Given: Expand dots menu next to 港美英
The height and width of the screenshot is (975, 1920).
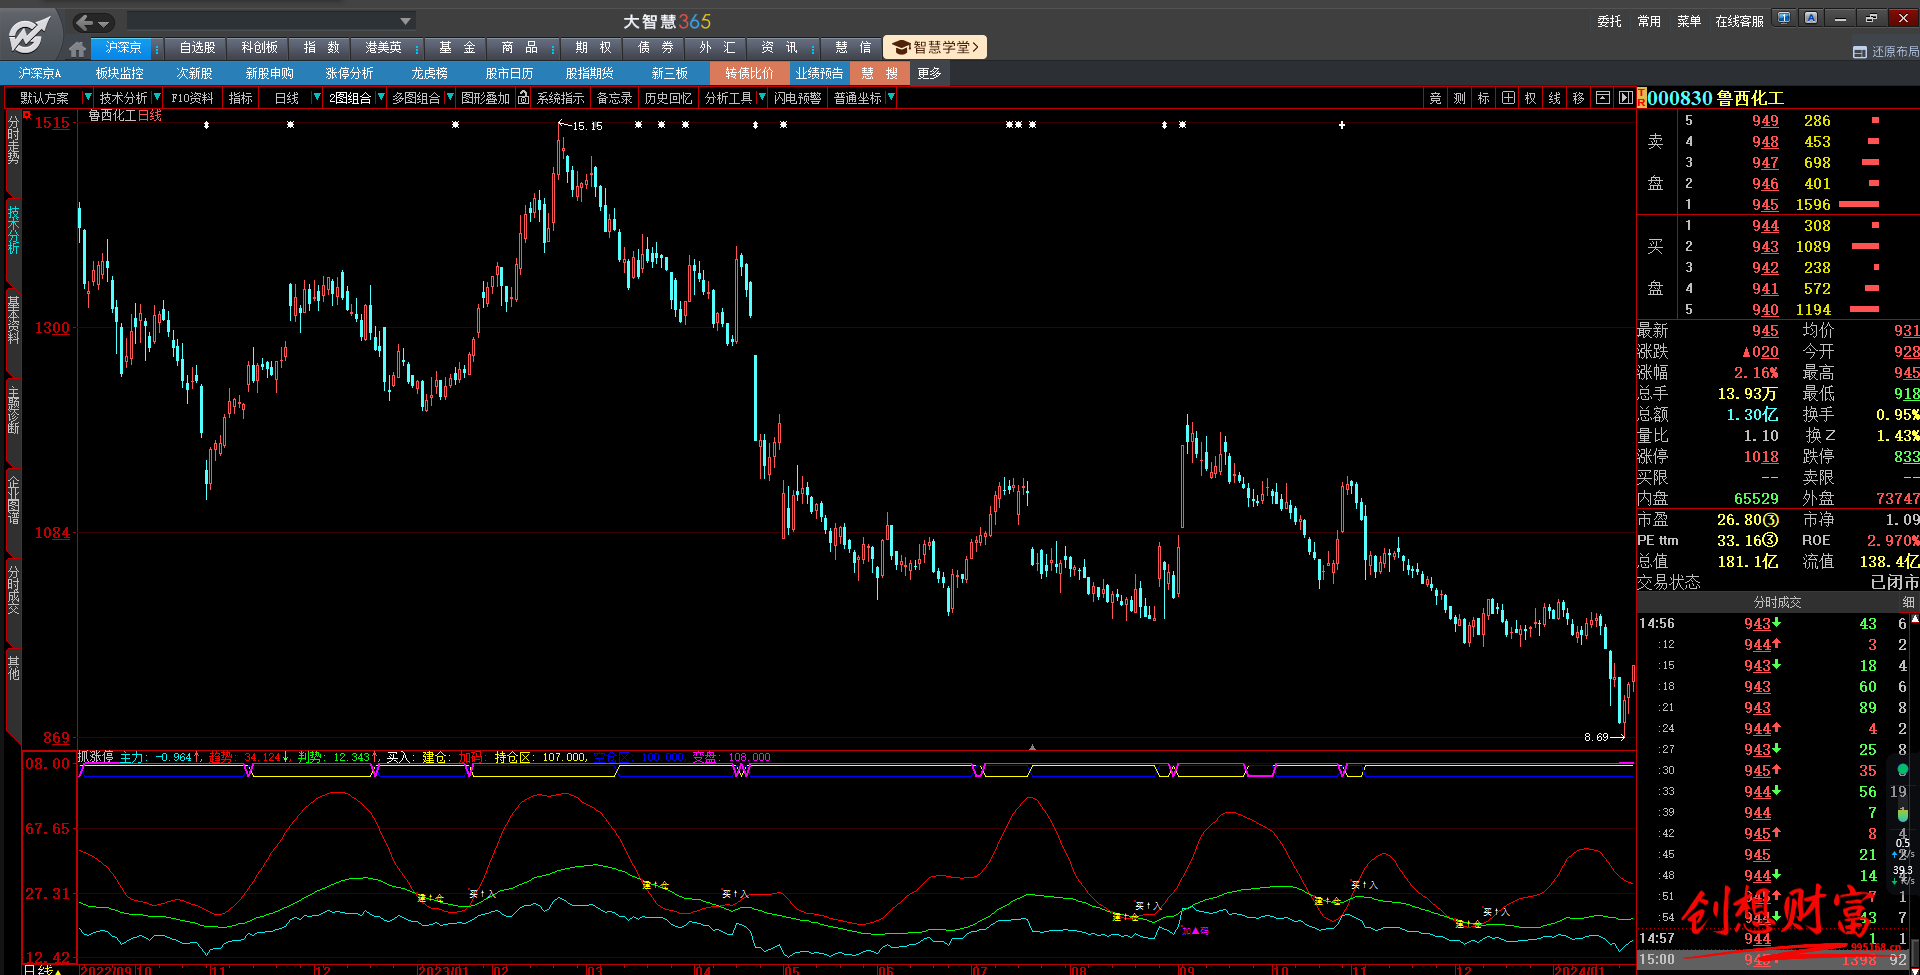Looking at the screenshot, I should point(417,48).
